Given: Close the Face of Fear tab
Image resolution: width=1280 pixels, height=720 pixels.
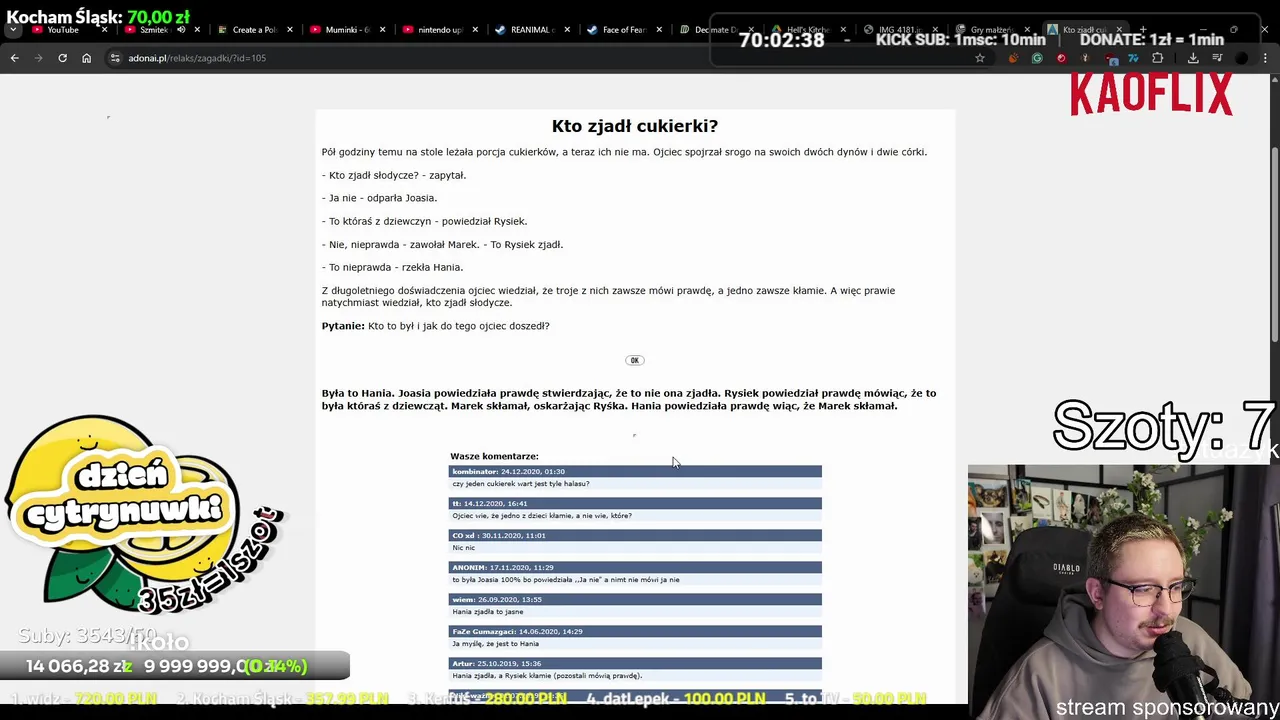Looking at the screenshot, I should pos(659,30).
